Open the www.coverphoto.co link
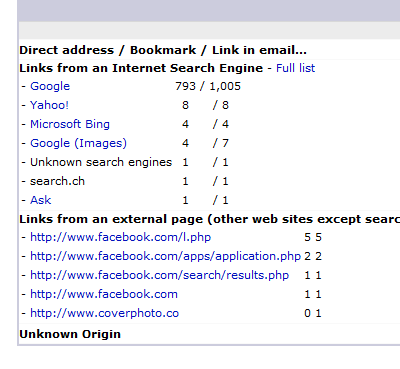The image size is (400, 369). pos(104,313)
